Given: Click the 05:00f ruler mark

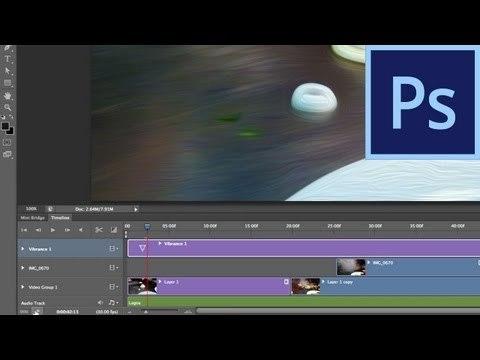Looking at the screenshot, I should pos(169,226).
